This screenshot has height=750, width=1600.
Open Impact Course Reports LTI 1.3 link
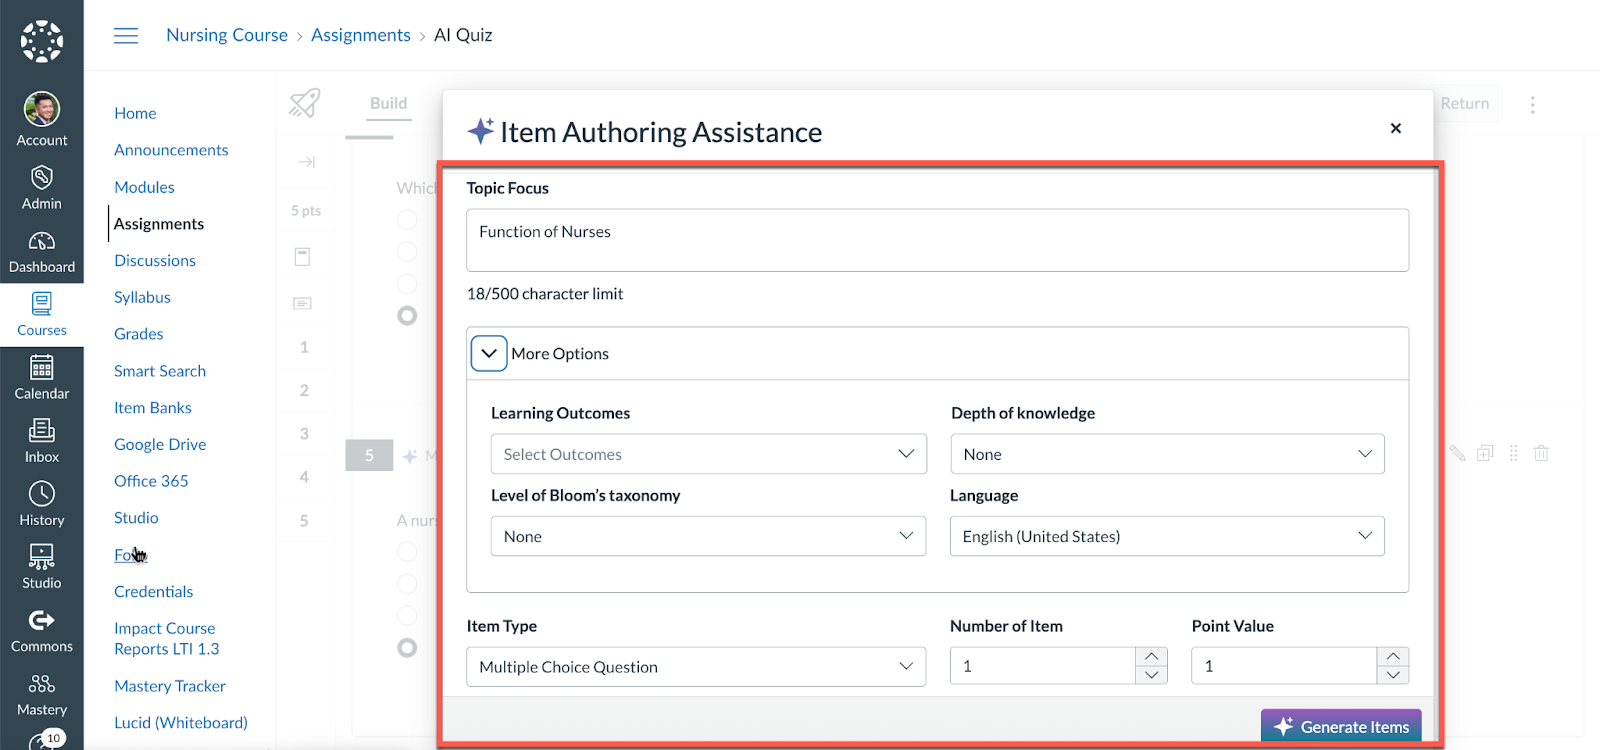click(x=167, y=638)
